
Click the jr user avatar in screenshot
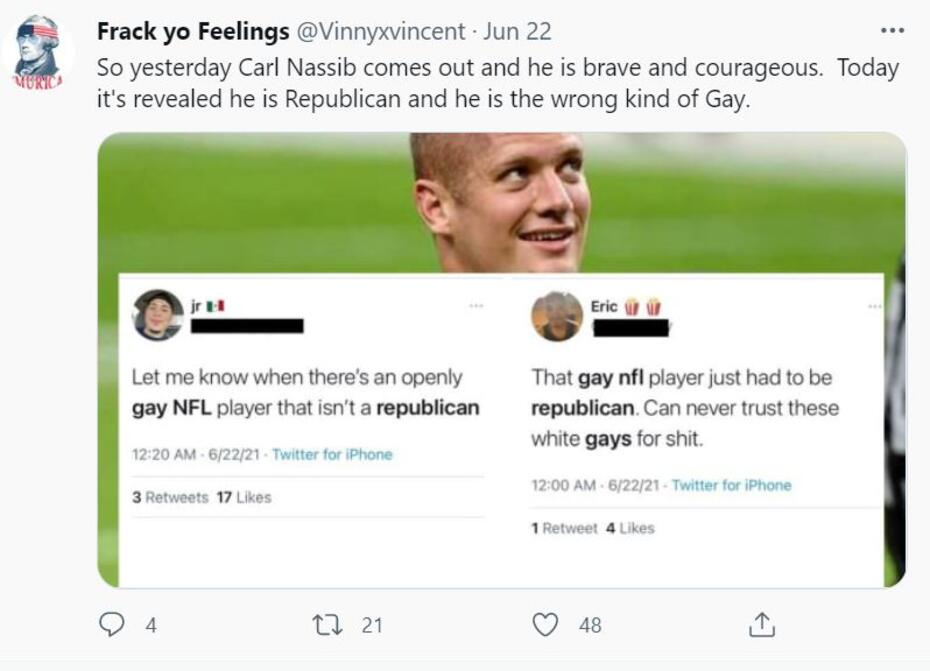(158, 315)
